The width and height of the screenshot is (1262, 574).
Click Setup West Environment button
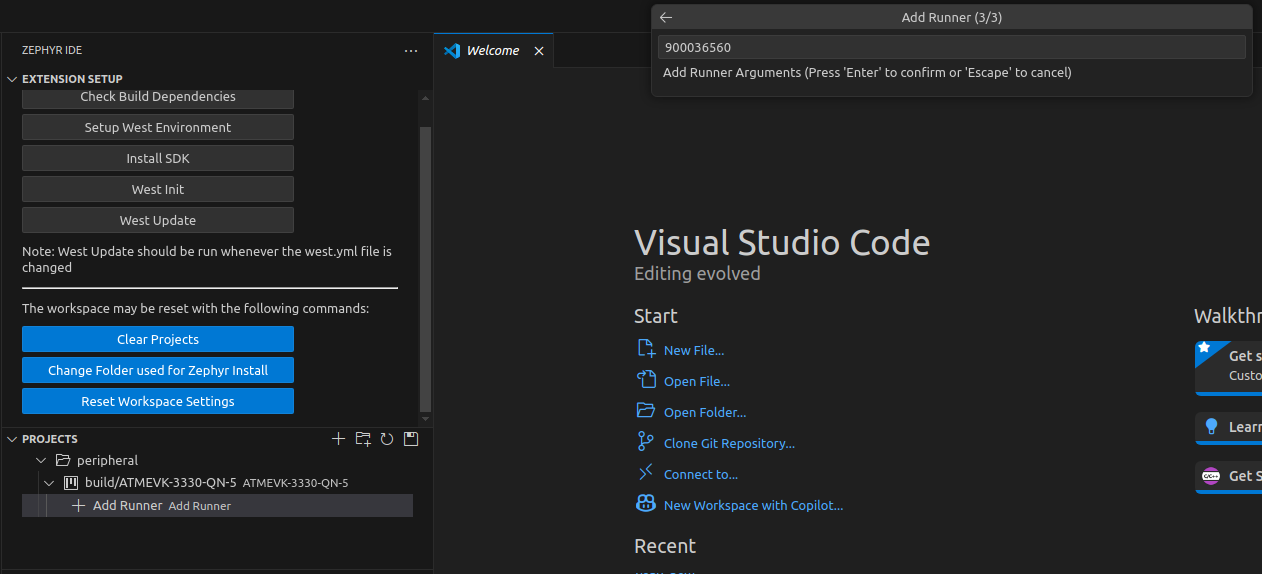[158, 128]
